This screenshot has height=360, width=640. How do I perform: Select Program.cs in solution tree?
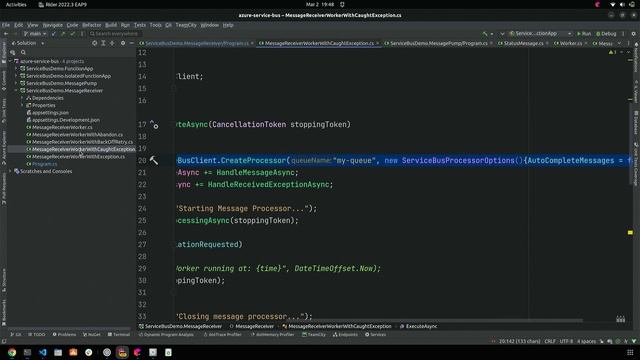coord(42,164)
